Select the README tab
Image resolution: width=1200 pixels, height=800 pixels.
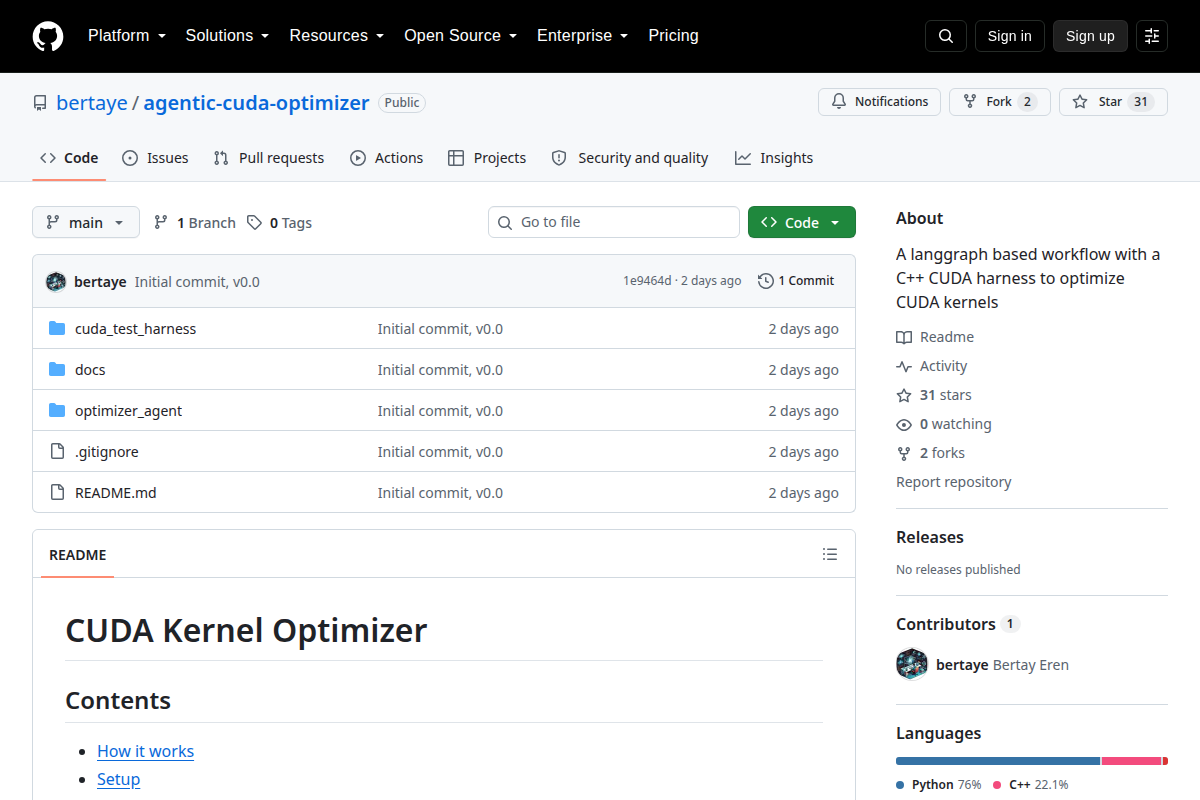click(x=78, y=555)
